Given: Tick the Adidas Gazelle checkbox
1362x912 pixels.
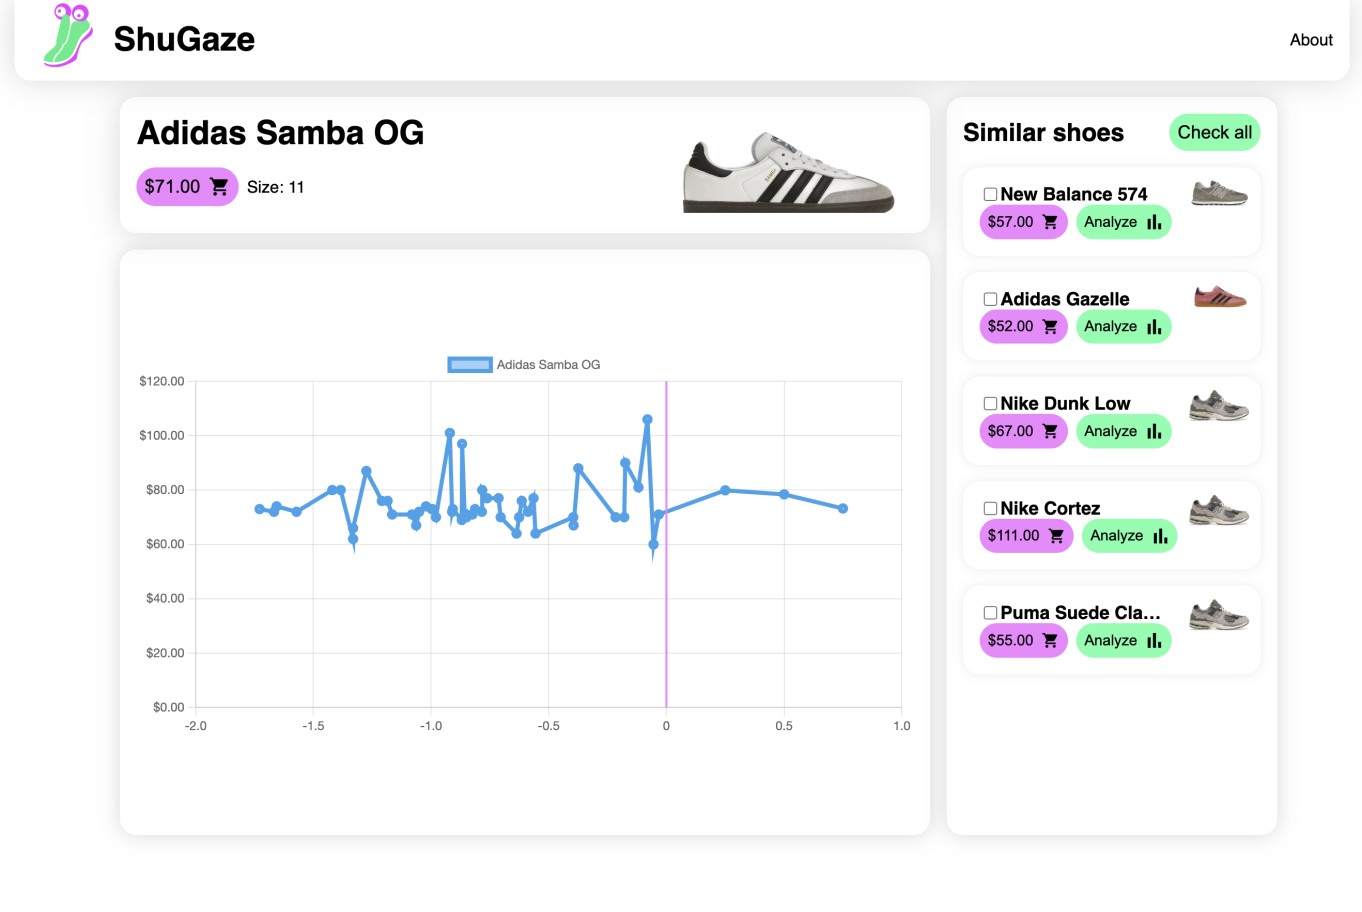Looking at the screenshot, I should coord(990,299).
